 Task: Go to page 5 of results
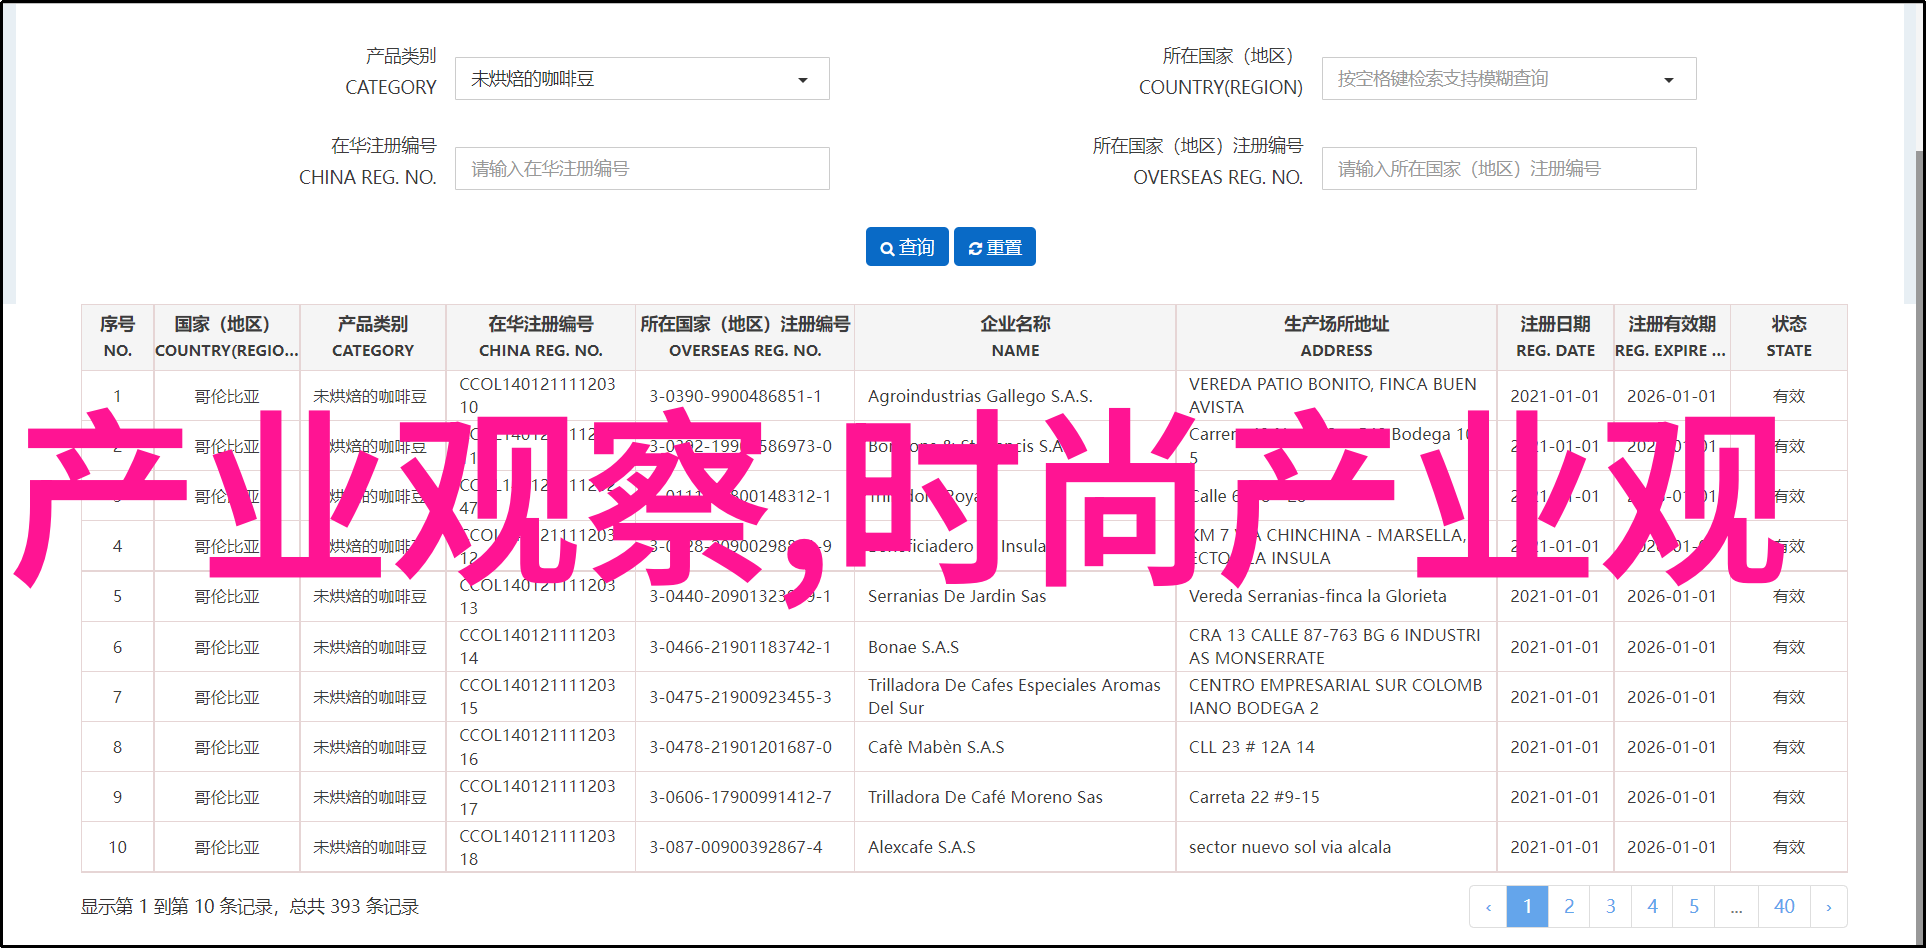(1694, 907)
